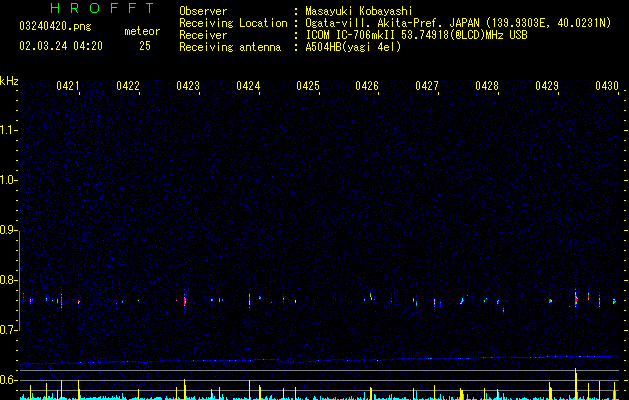Click the ICOM IC-706mkII receiver text
The image size is (629, 400).
click(x=416, y=35)
